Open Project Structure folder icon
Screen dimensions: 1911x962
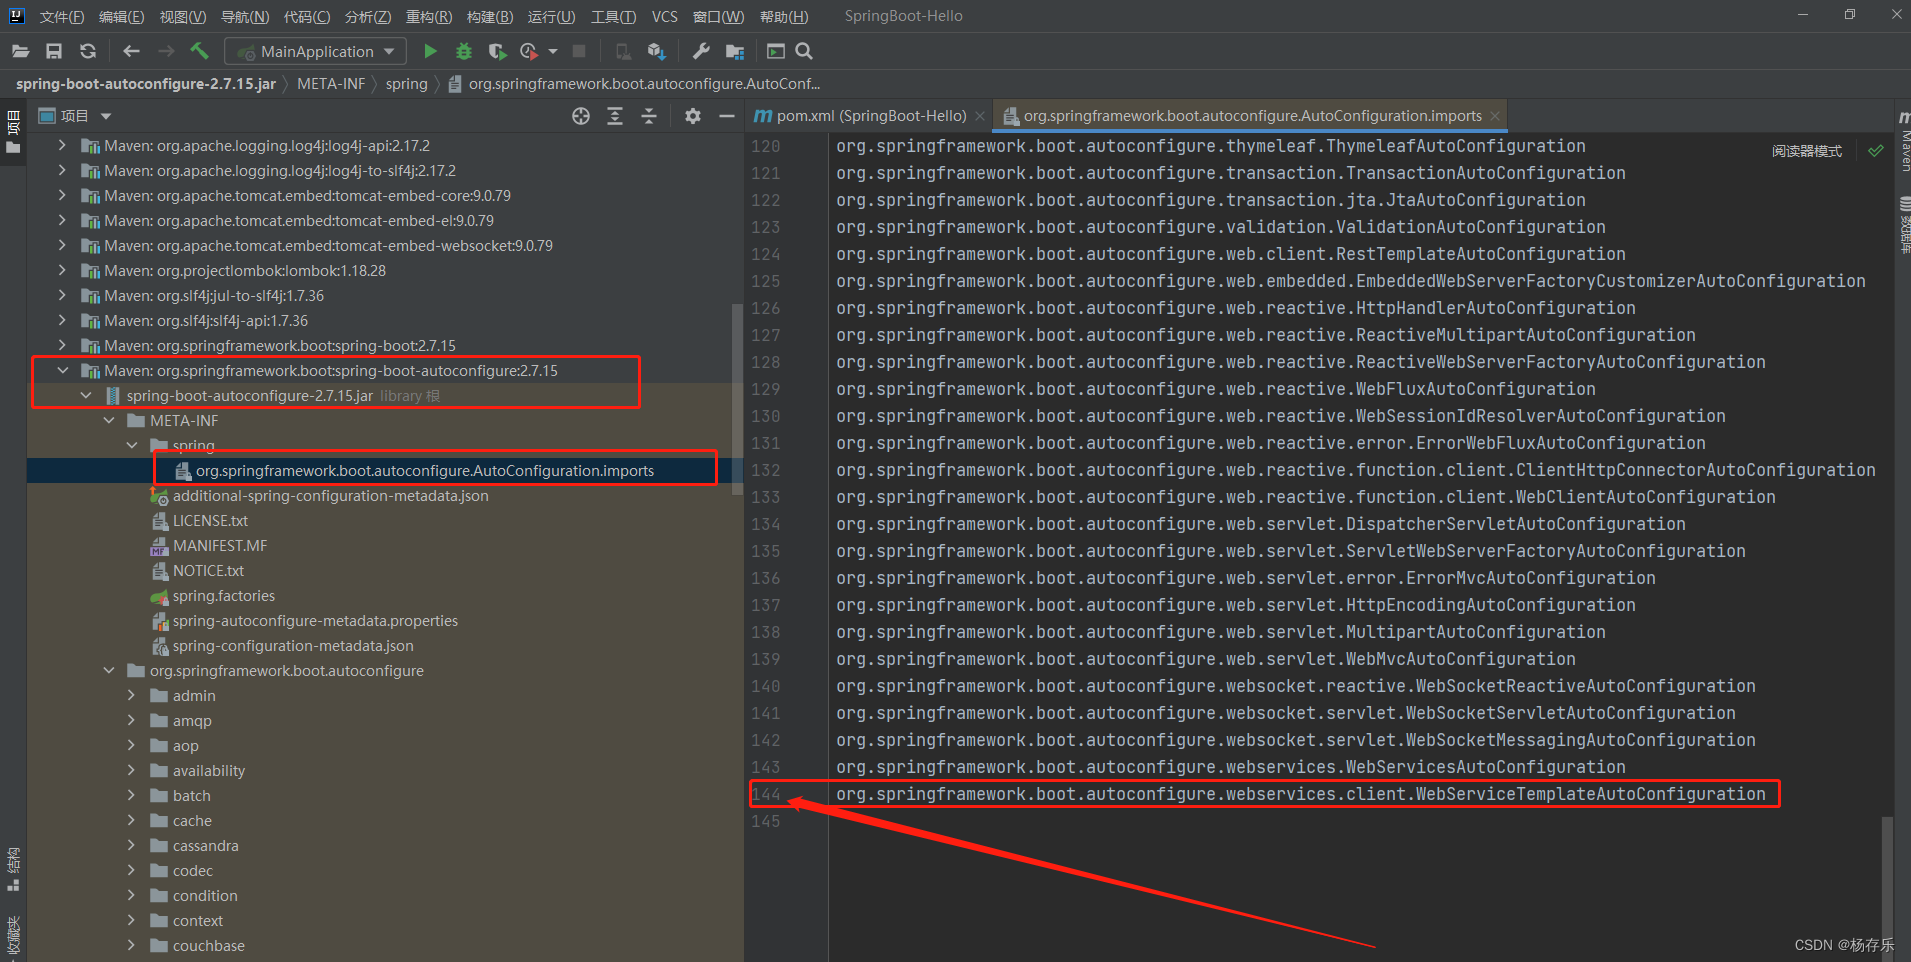(x=735, y=51)
